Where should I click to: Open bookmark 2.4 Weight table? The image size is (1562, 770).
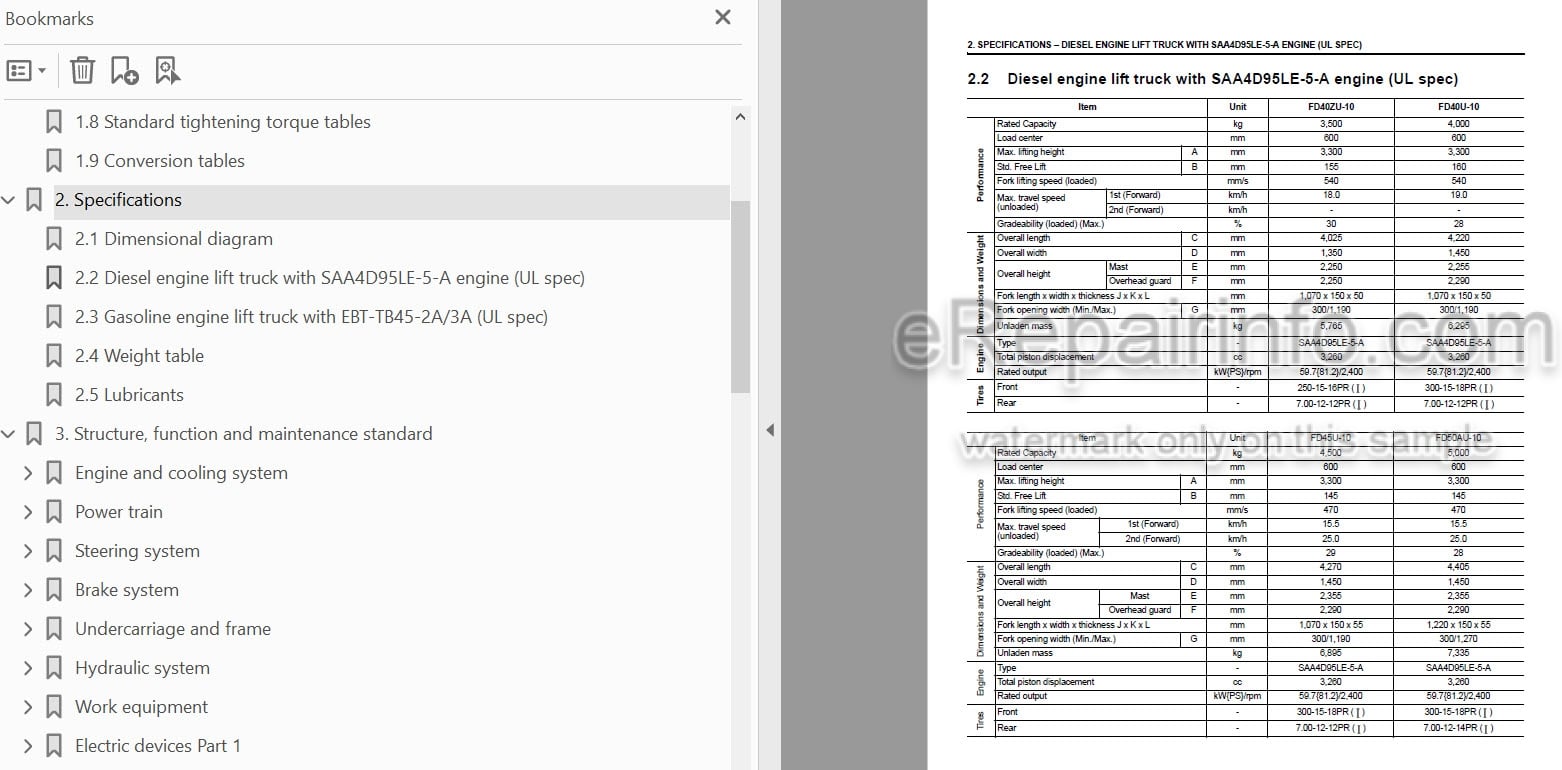(139, 356)
